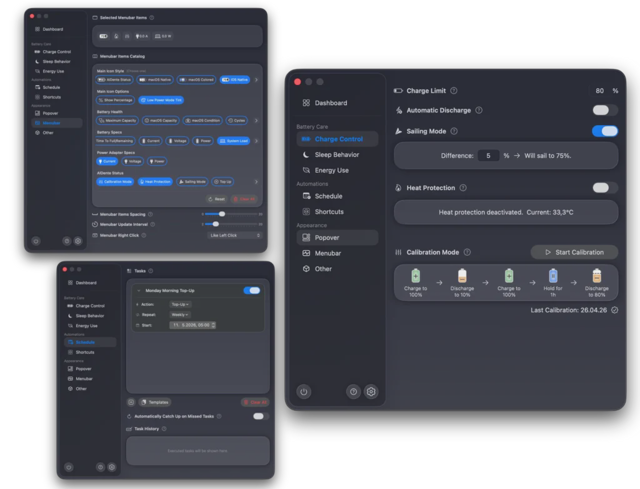Screen dimensions: 640x489
Task: Click help icon beside Automatic Discharge
Action: (479, 110)
